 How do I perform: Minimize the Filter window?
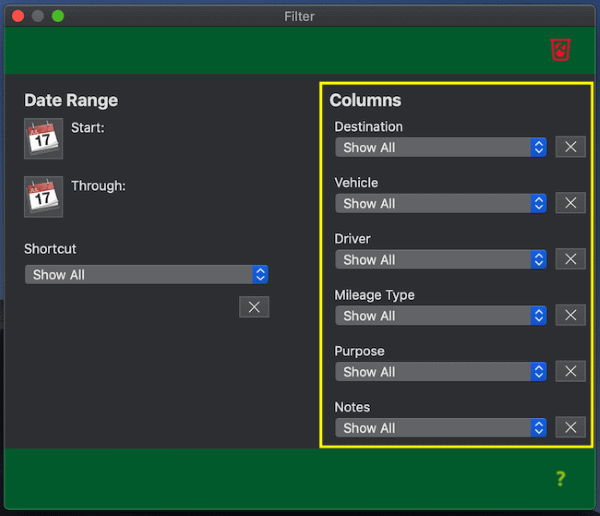[38, 16]
